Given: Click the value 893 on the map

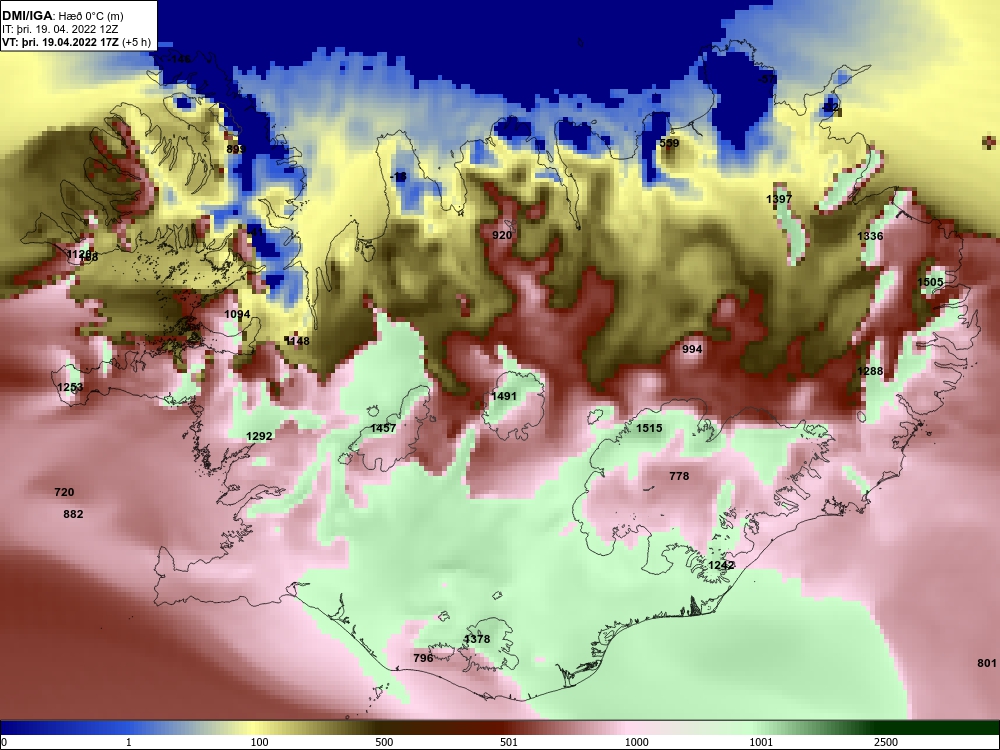Looking at the screenshot, I should pos(236,149).
